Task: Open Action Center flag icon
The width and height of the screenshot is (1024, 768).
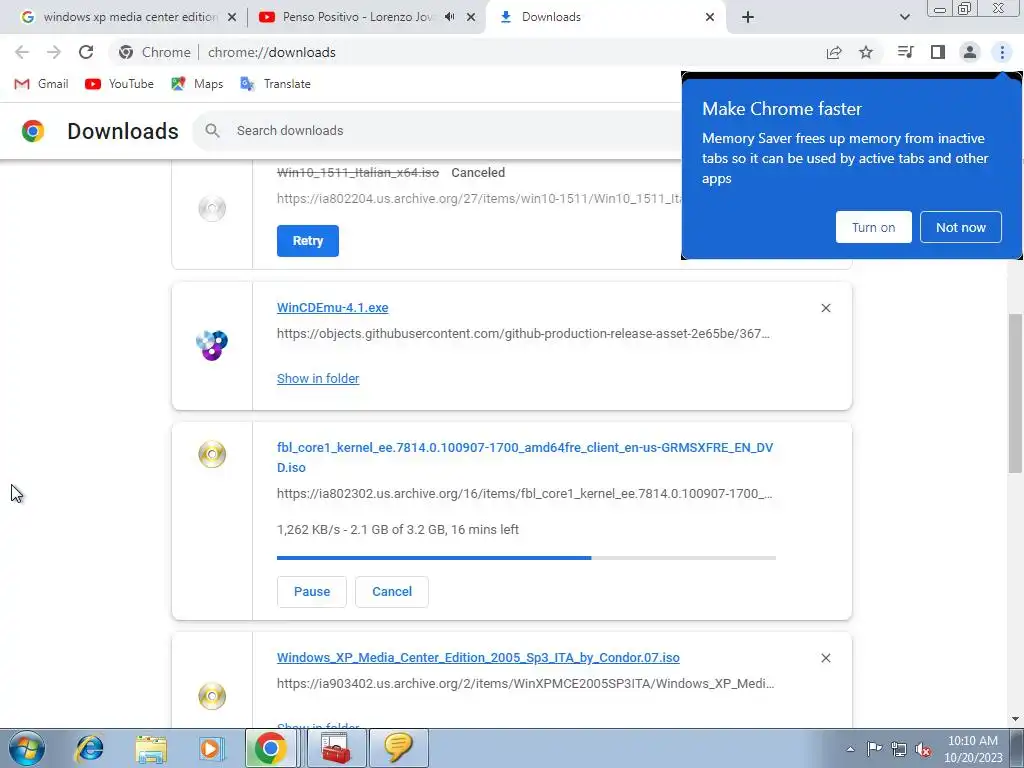Action: [x=874, y=749]
